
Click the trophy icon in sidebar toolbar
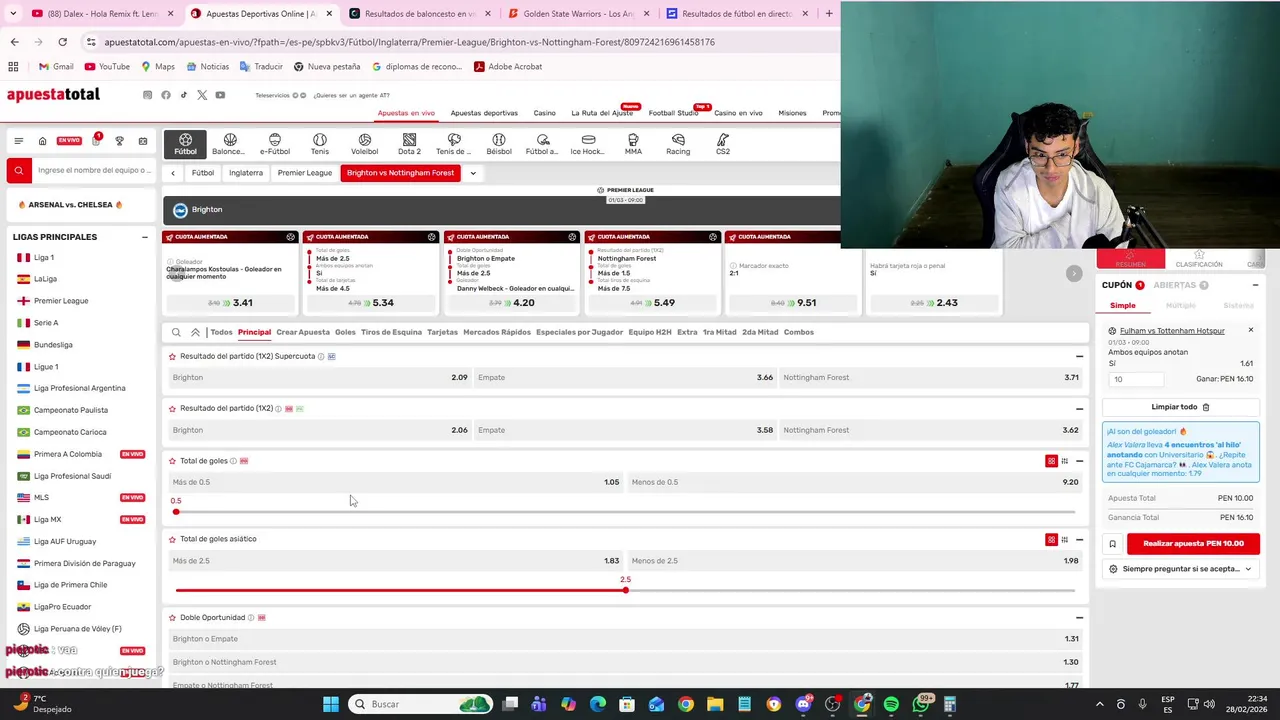(x=119, y=141)
